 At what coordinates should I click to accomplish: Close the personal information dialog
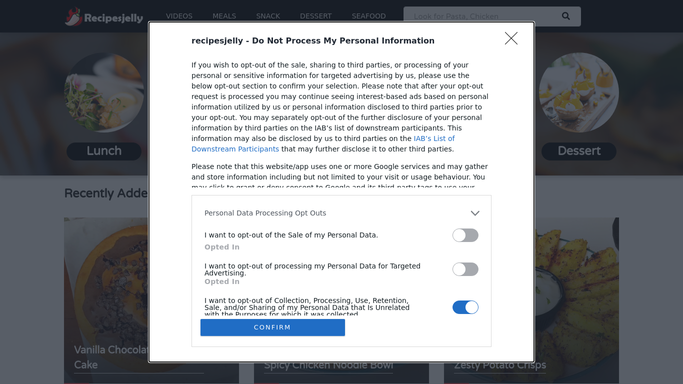pyautogui.click(x=511, y=38)
